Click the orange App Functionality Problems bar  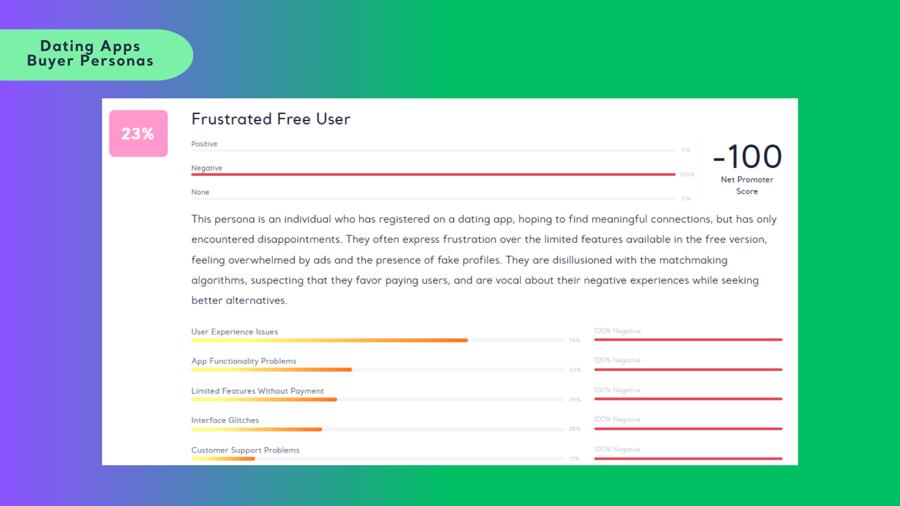pos(271,370)
